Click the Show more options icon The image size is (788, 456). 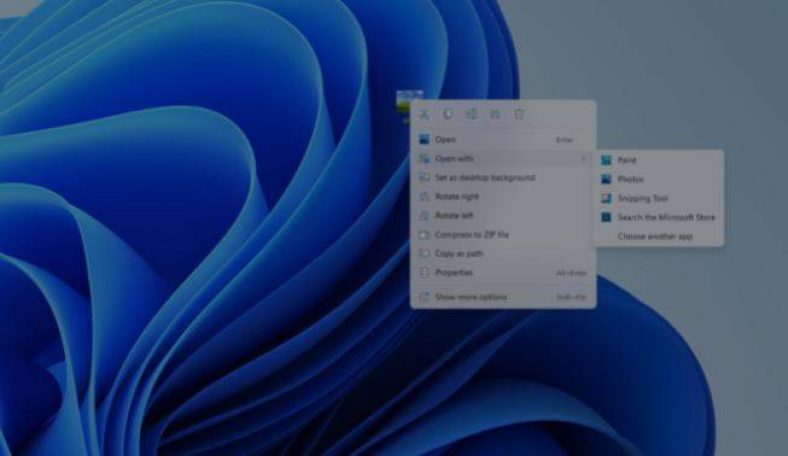point(425,297)
